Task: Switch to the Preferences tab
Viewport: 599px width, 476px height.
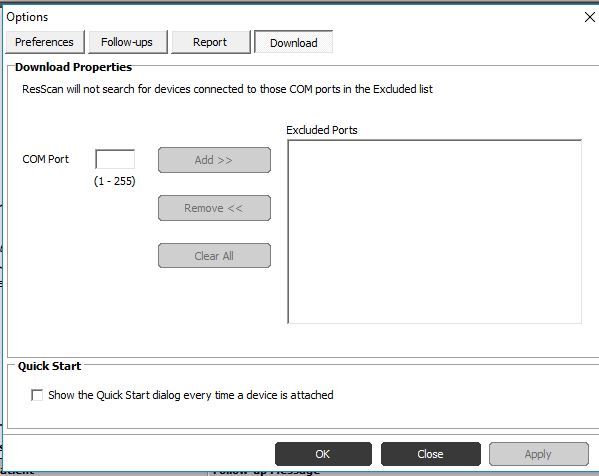Action: [x=45, y=42]
